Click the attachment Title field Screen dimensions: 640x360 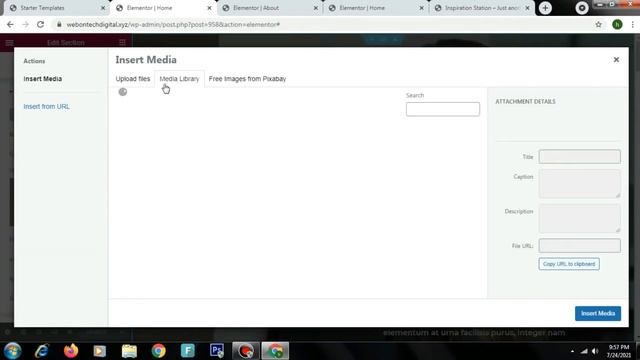point(580,157)
